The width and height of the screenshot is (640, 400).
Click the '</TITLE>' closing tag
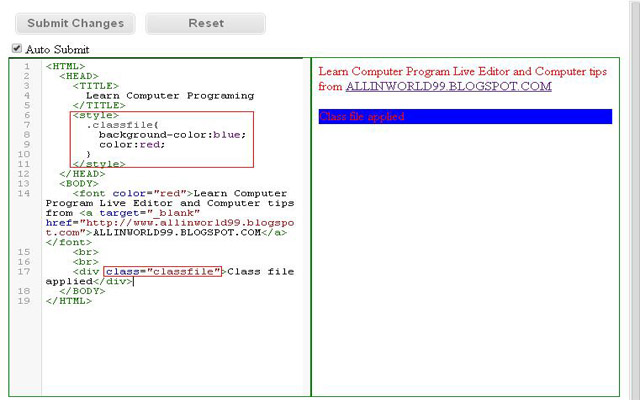tap(99, 105)
